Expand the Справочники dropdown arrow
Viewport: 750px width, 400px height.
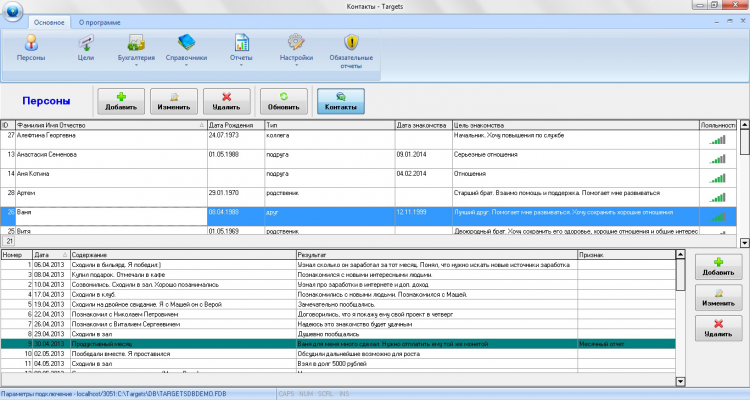tap(186, 65)
